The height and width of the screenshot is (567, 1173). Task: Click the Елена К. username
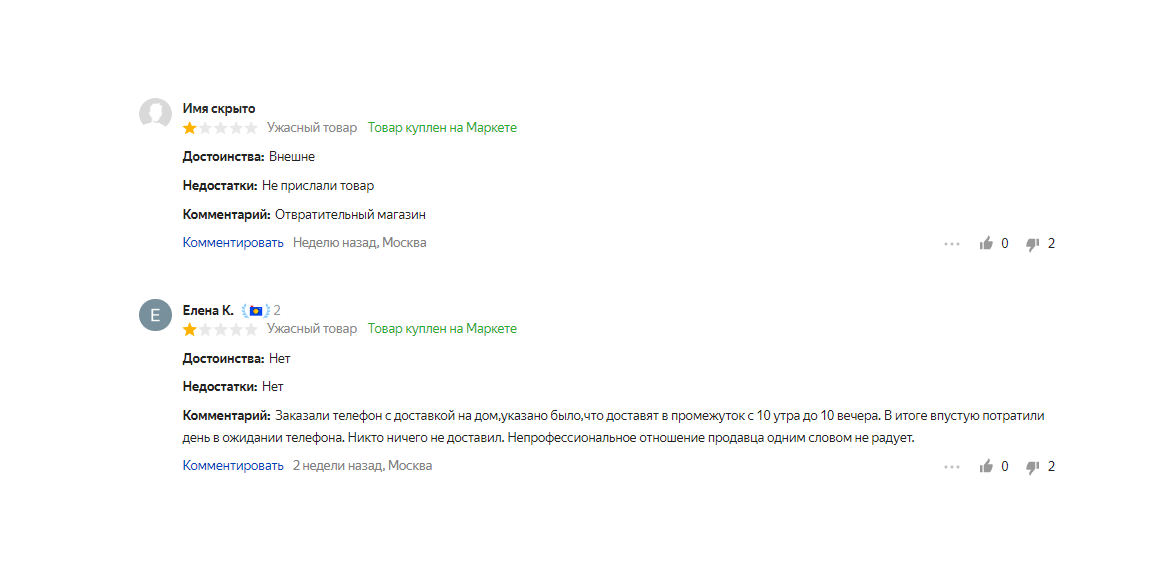point(208,310)
